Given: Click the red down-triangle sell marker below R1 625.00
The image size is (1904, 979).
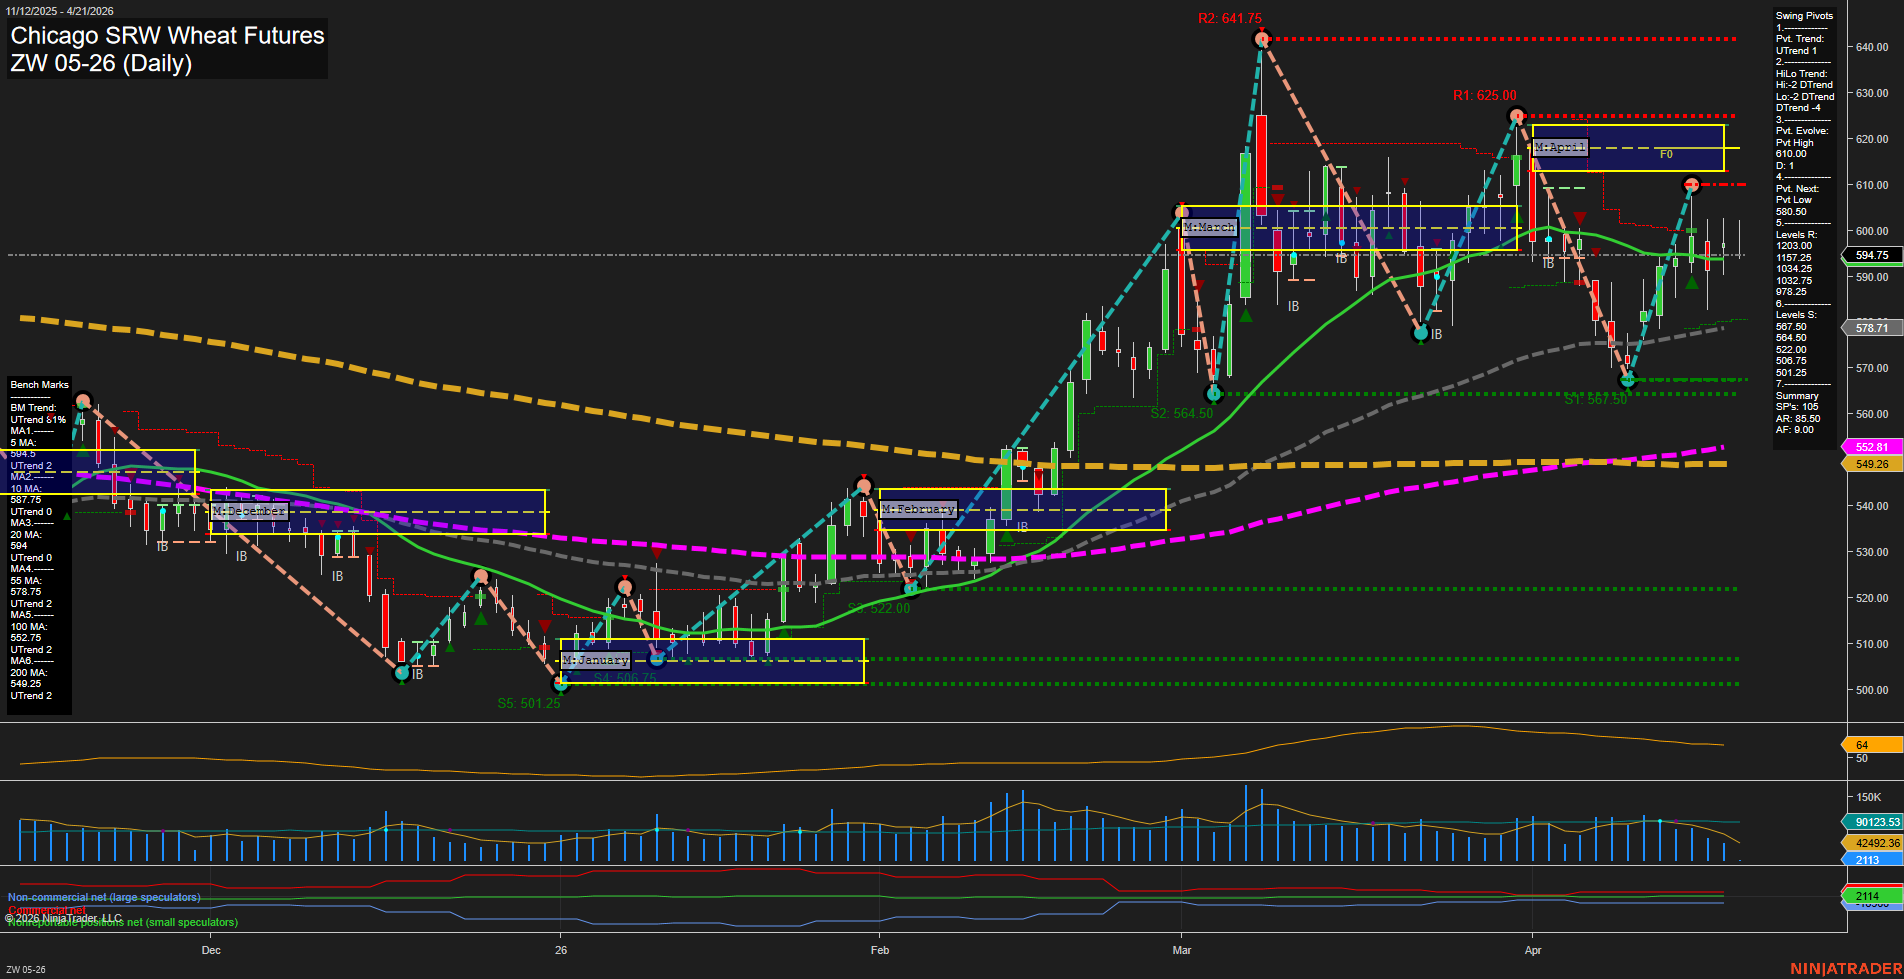Looking at the screenshot, I should 1580,217.
